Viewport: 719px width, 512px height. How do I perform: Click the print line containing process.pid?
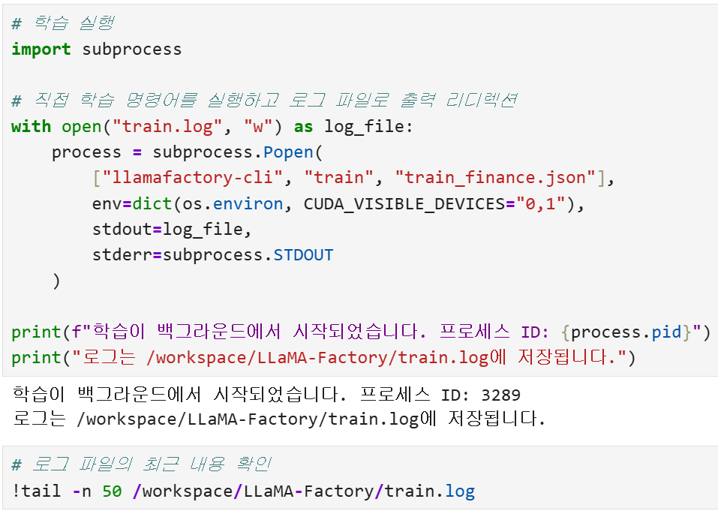[361, 331]
